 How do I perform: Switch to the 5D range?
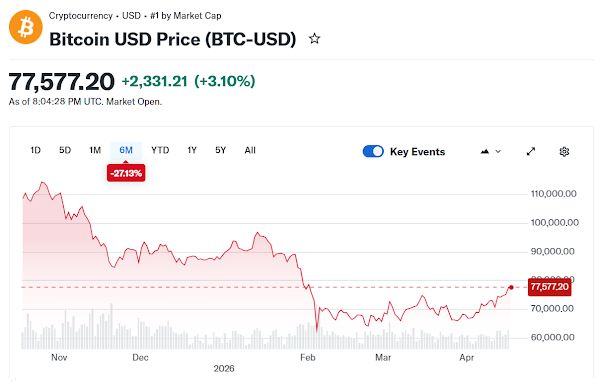point(65,150)
